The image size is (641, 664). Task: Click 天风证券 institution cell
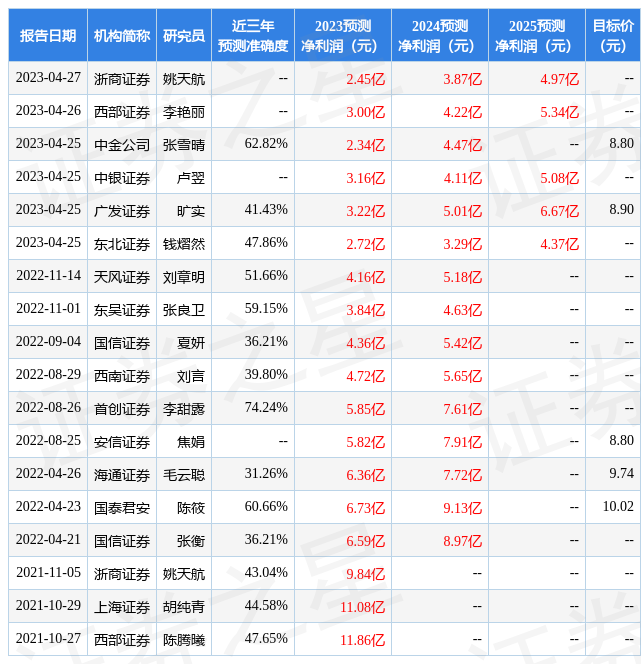(122, 277)
